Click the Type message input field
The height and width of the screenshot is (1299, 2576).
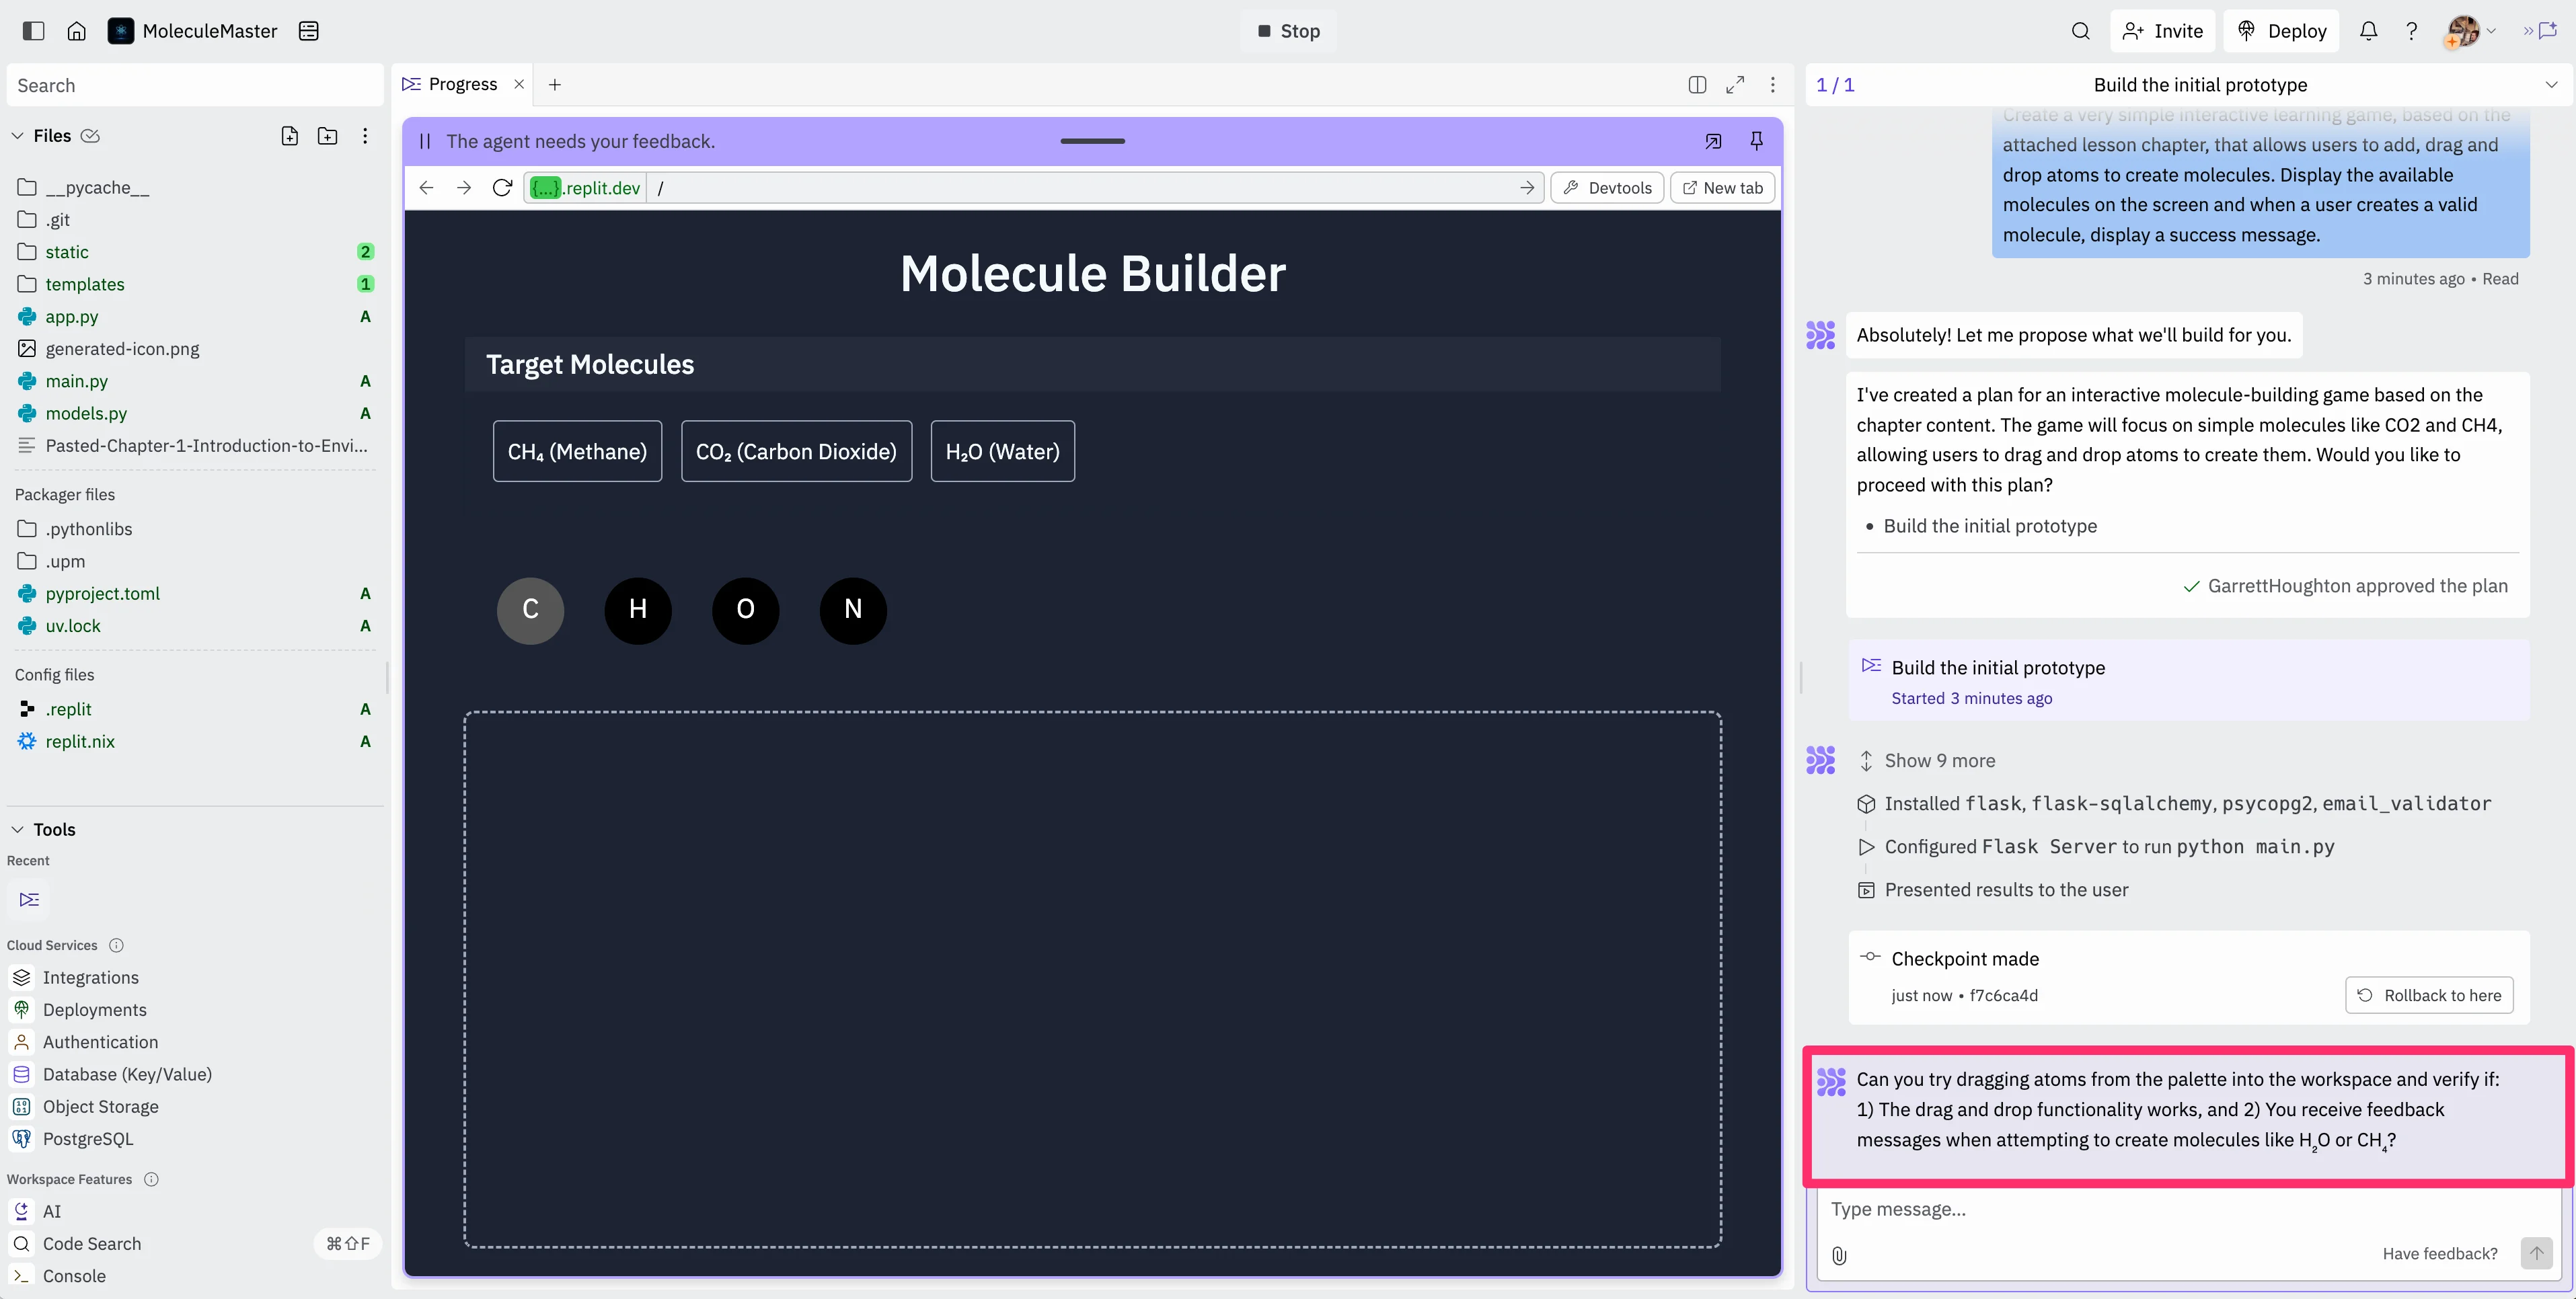coord(2150,1209)
